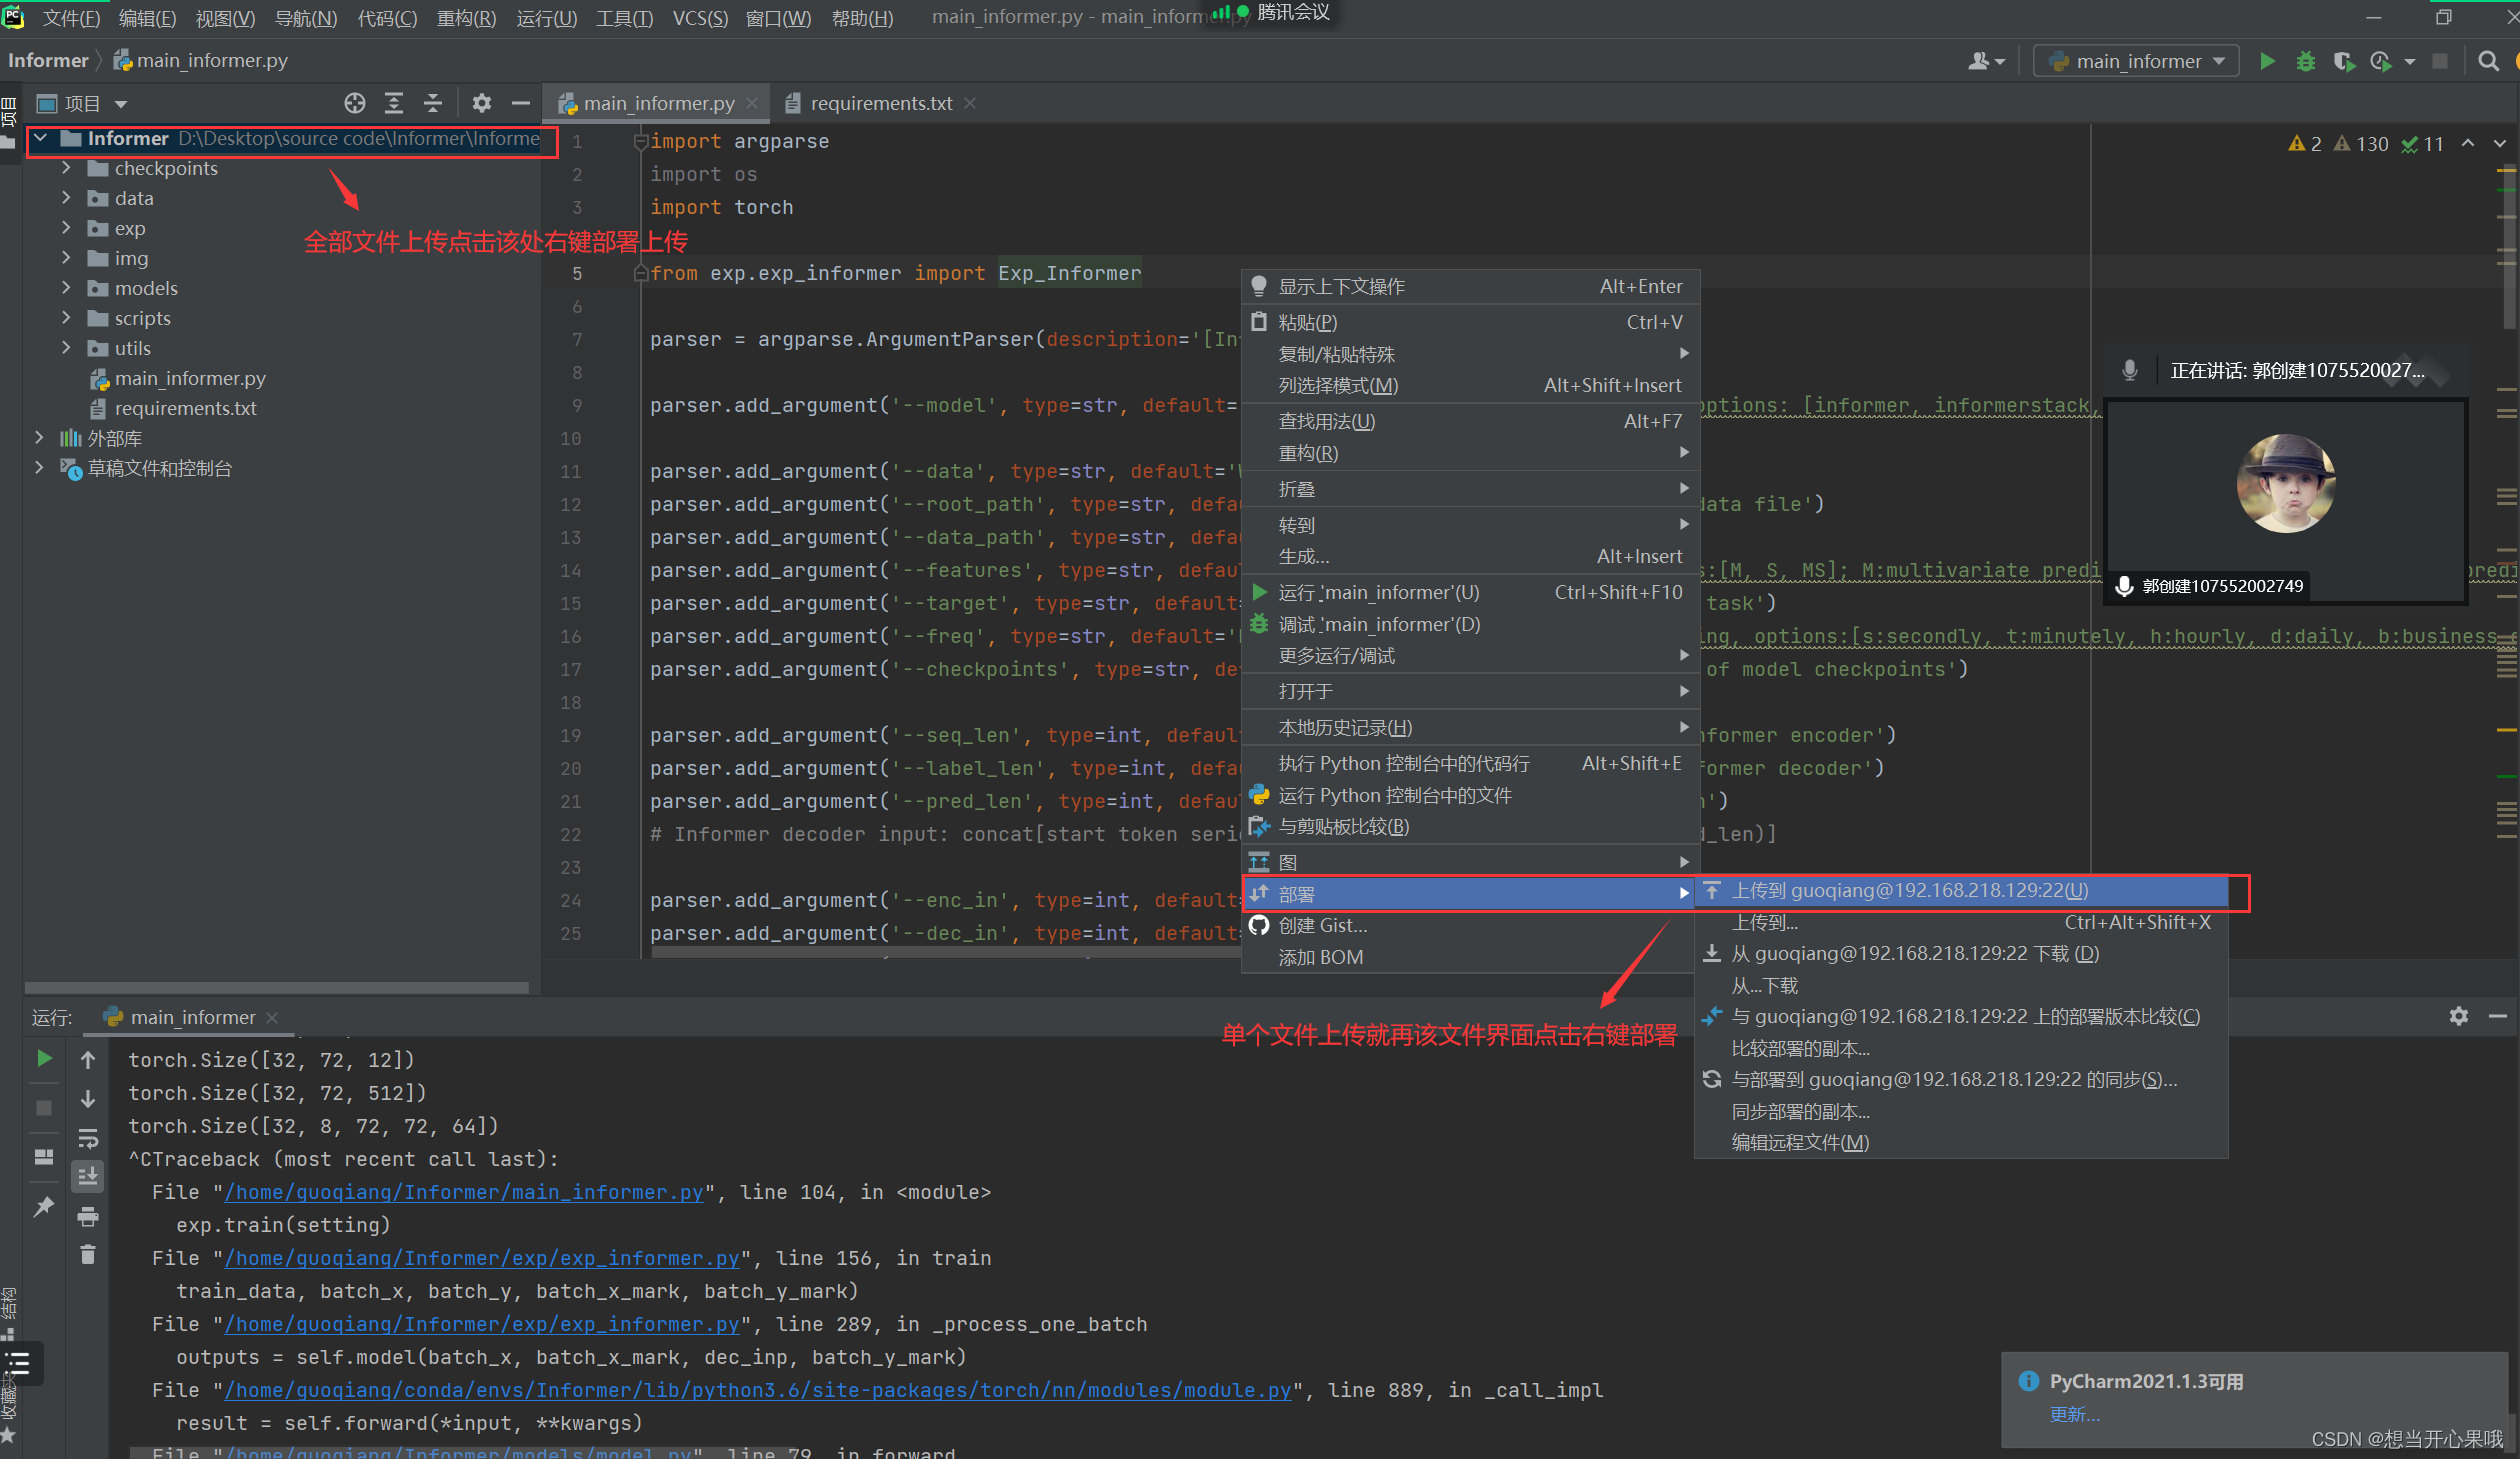This screenshot has width=2520, height=1459.
Task: Open the user account icon in toolbar
Action: pos(1985,61)
